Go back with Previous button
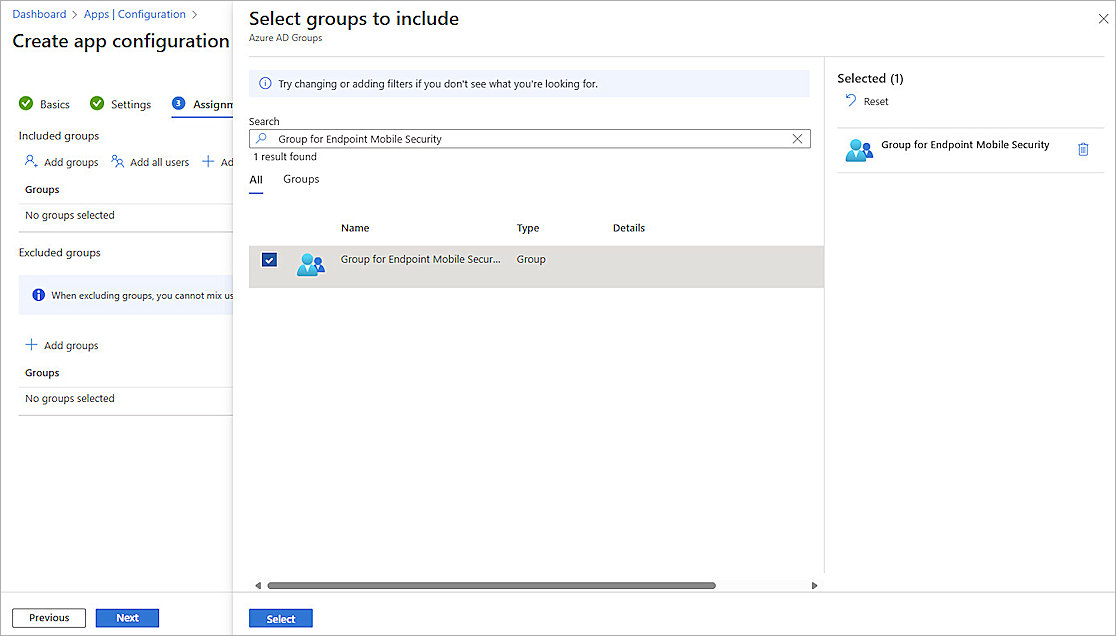1116x636 pixels. pos(49,618)
